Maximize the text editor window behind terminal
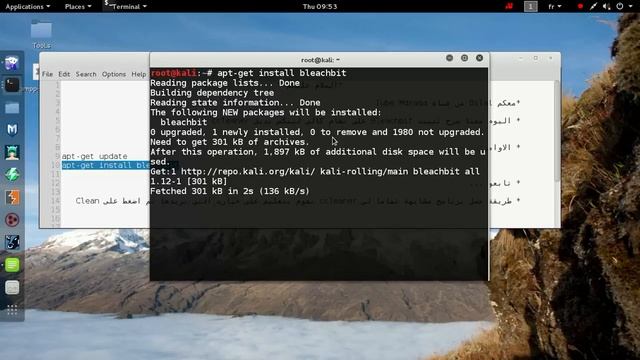 536,58
